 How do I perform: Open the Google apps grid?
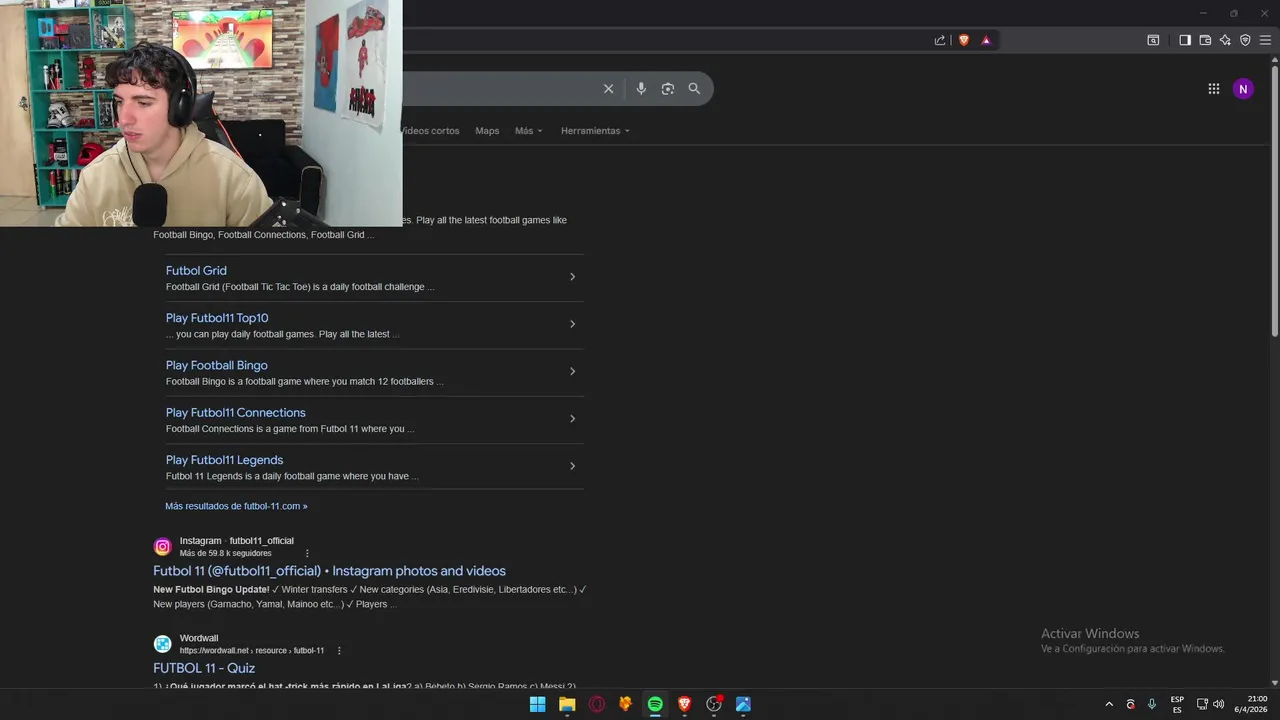[x=1213, y=89]
